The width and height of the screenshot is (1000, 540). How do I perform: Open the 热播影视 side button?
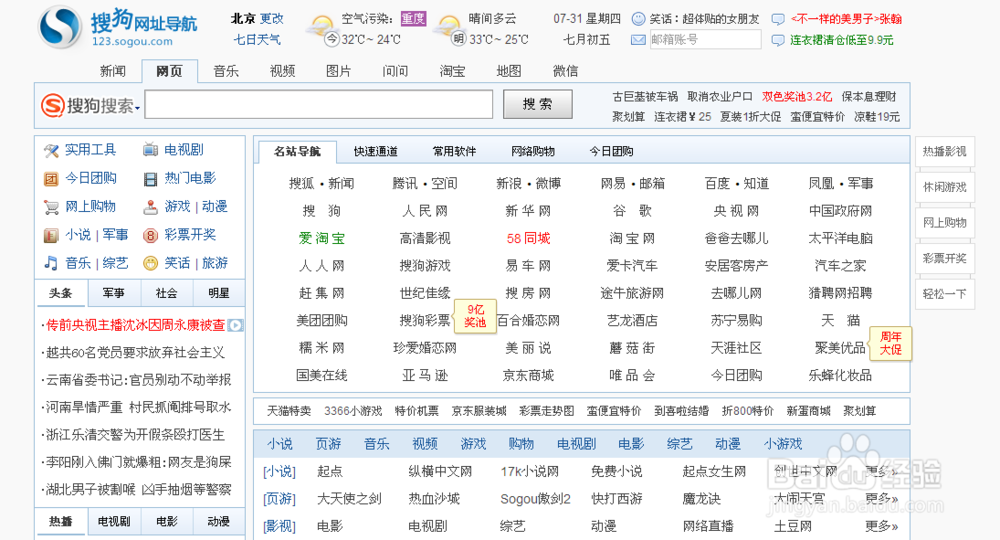pos(945,152)
